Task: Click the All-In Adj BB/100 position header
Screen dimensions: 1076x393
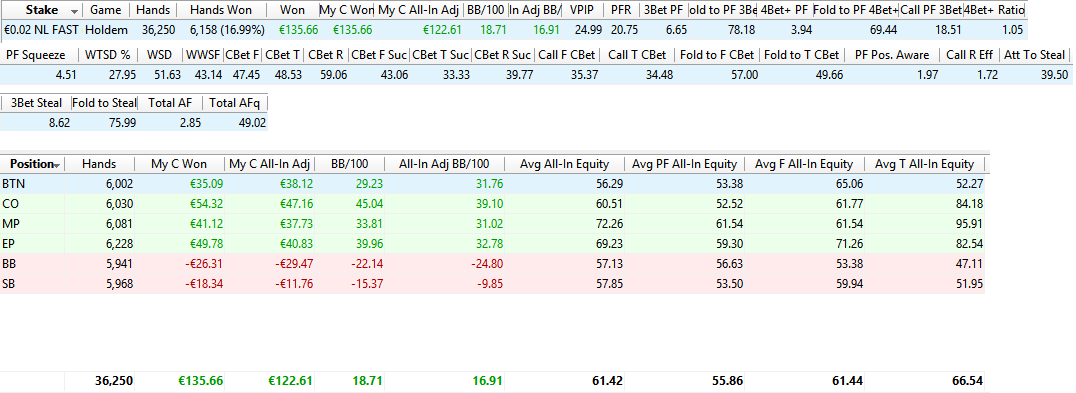Action: [444, 164]
